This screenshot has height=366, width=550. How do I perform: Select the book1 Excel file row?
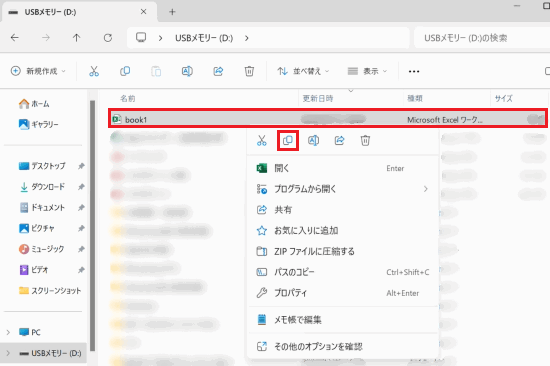pyautogui.click(x=328, y=118)
